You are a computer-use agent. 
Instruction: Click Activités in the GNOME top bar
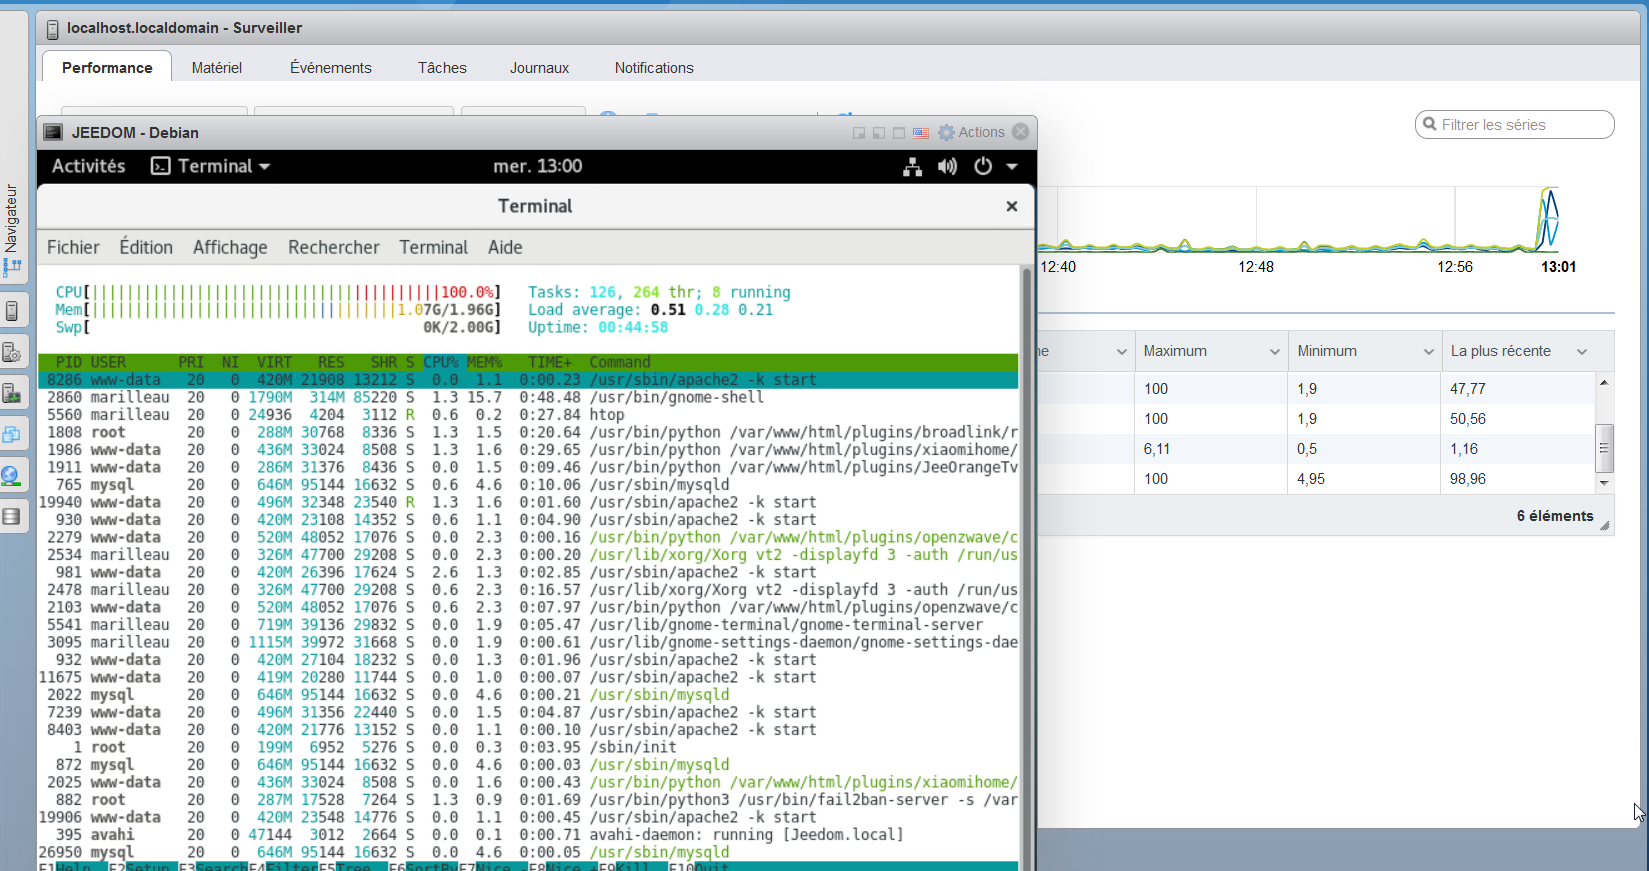click(89, 166)
